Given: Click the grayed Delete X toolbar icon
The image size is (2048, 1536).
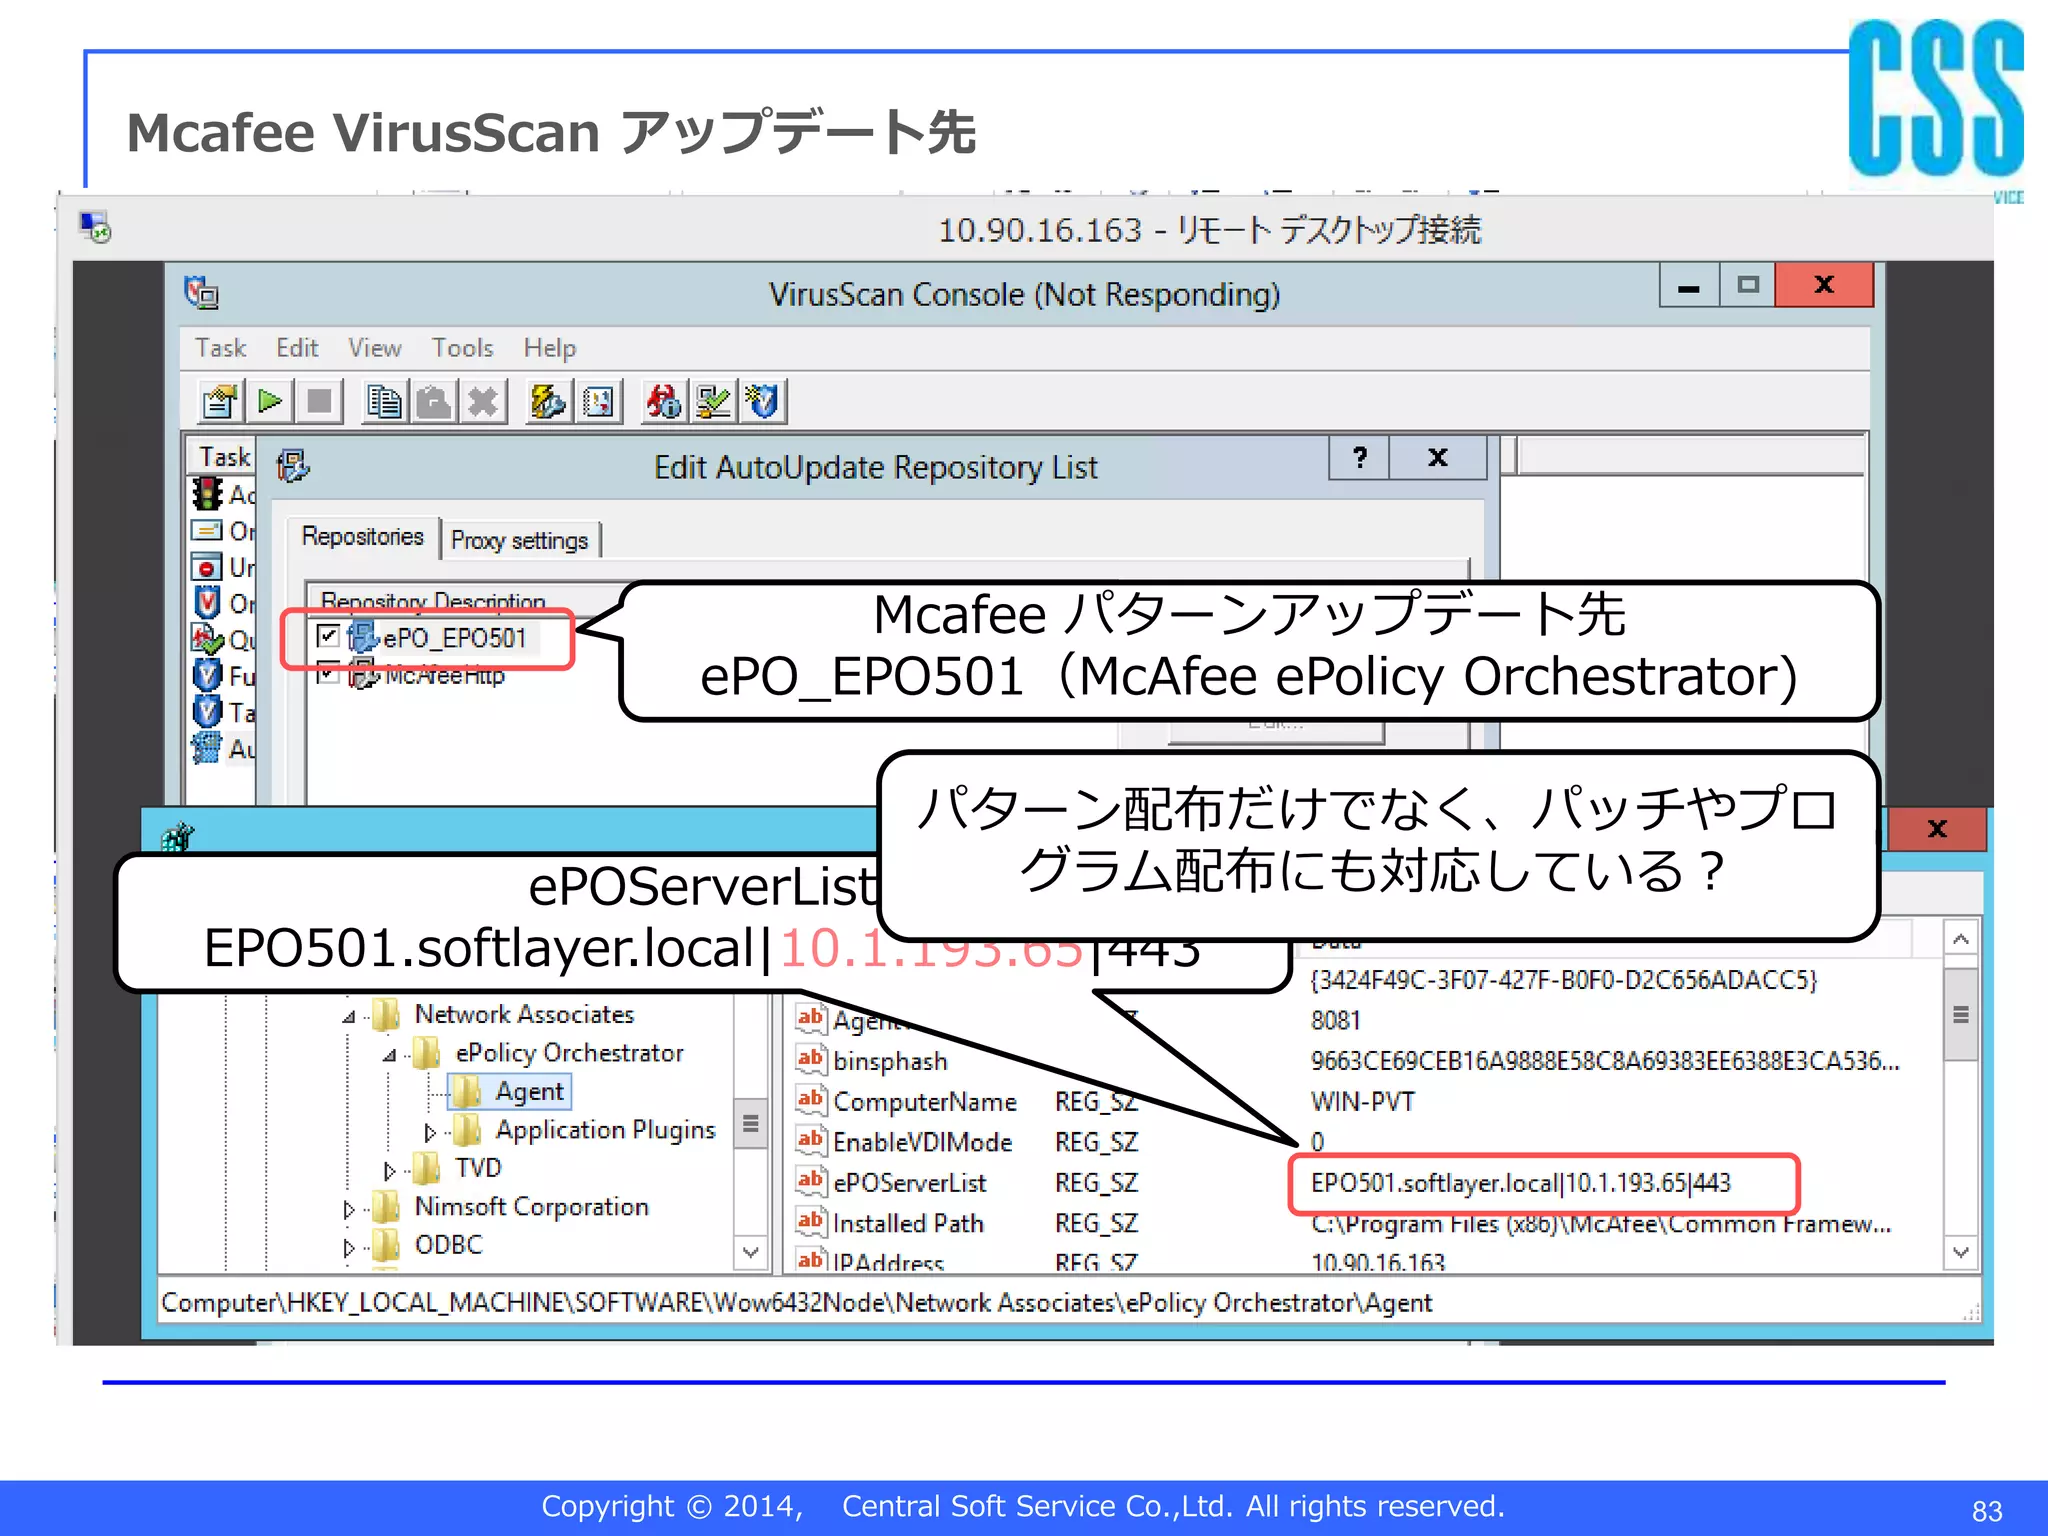Looking at the screenshot, I should (x=483, y=402).
